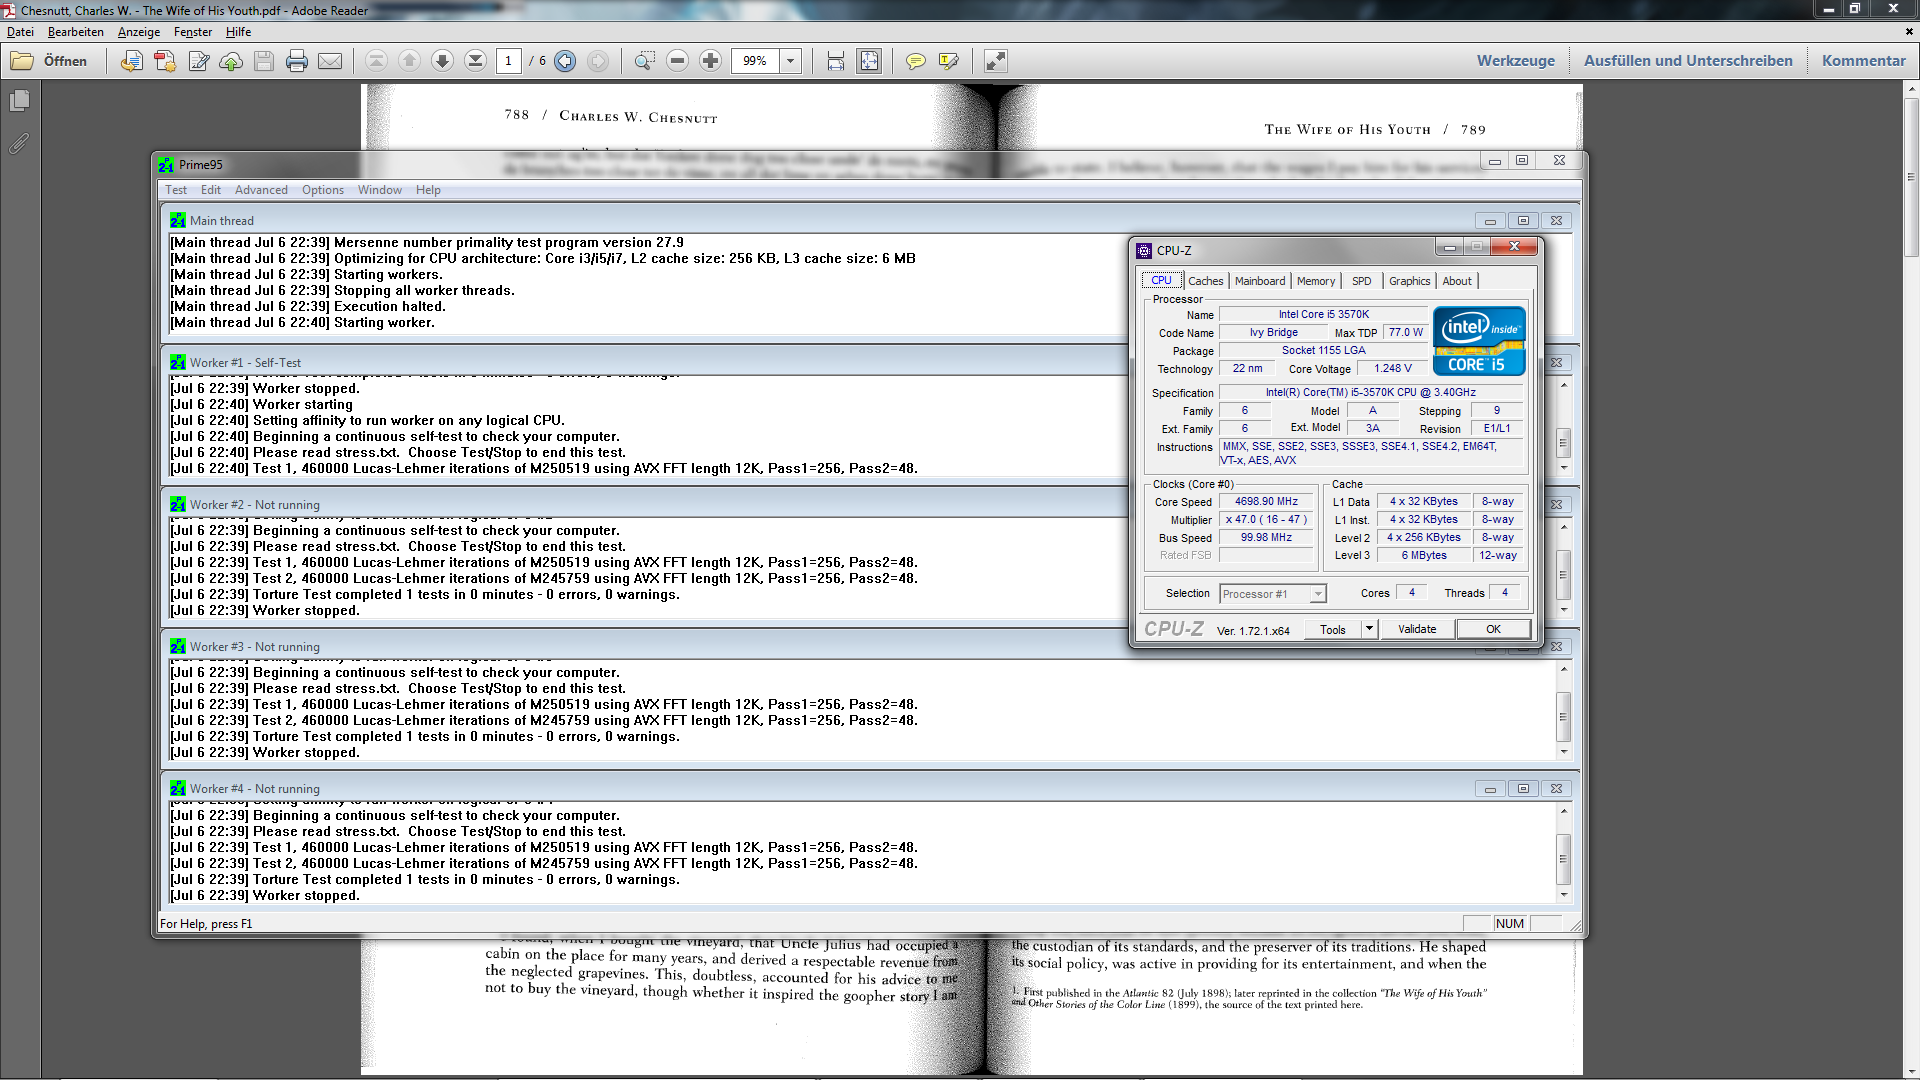Toggle the read mode fullscreen icon
Viewport: 1920px width, 1080px height.
[x=995, y=61]
